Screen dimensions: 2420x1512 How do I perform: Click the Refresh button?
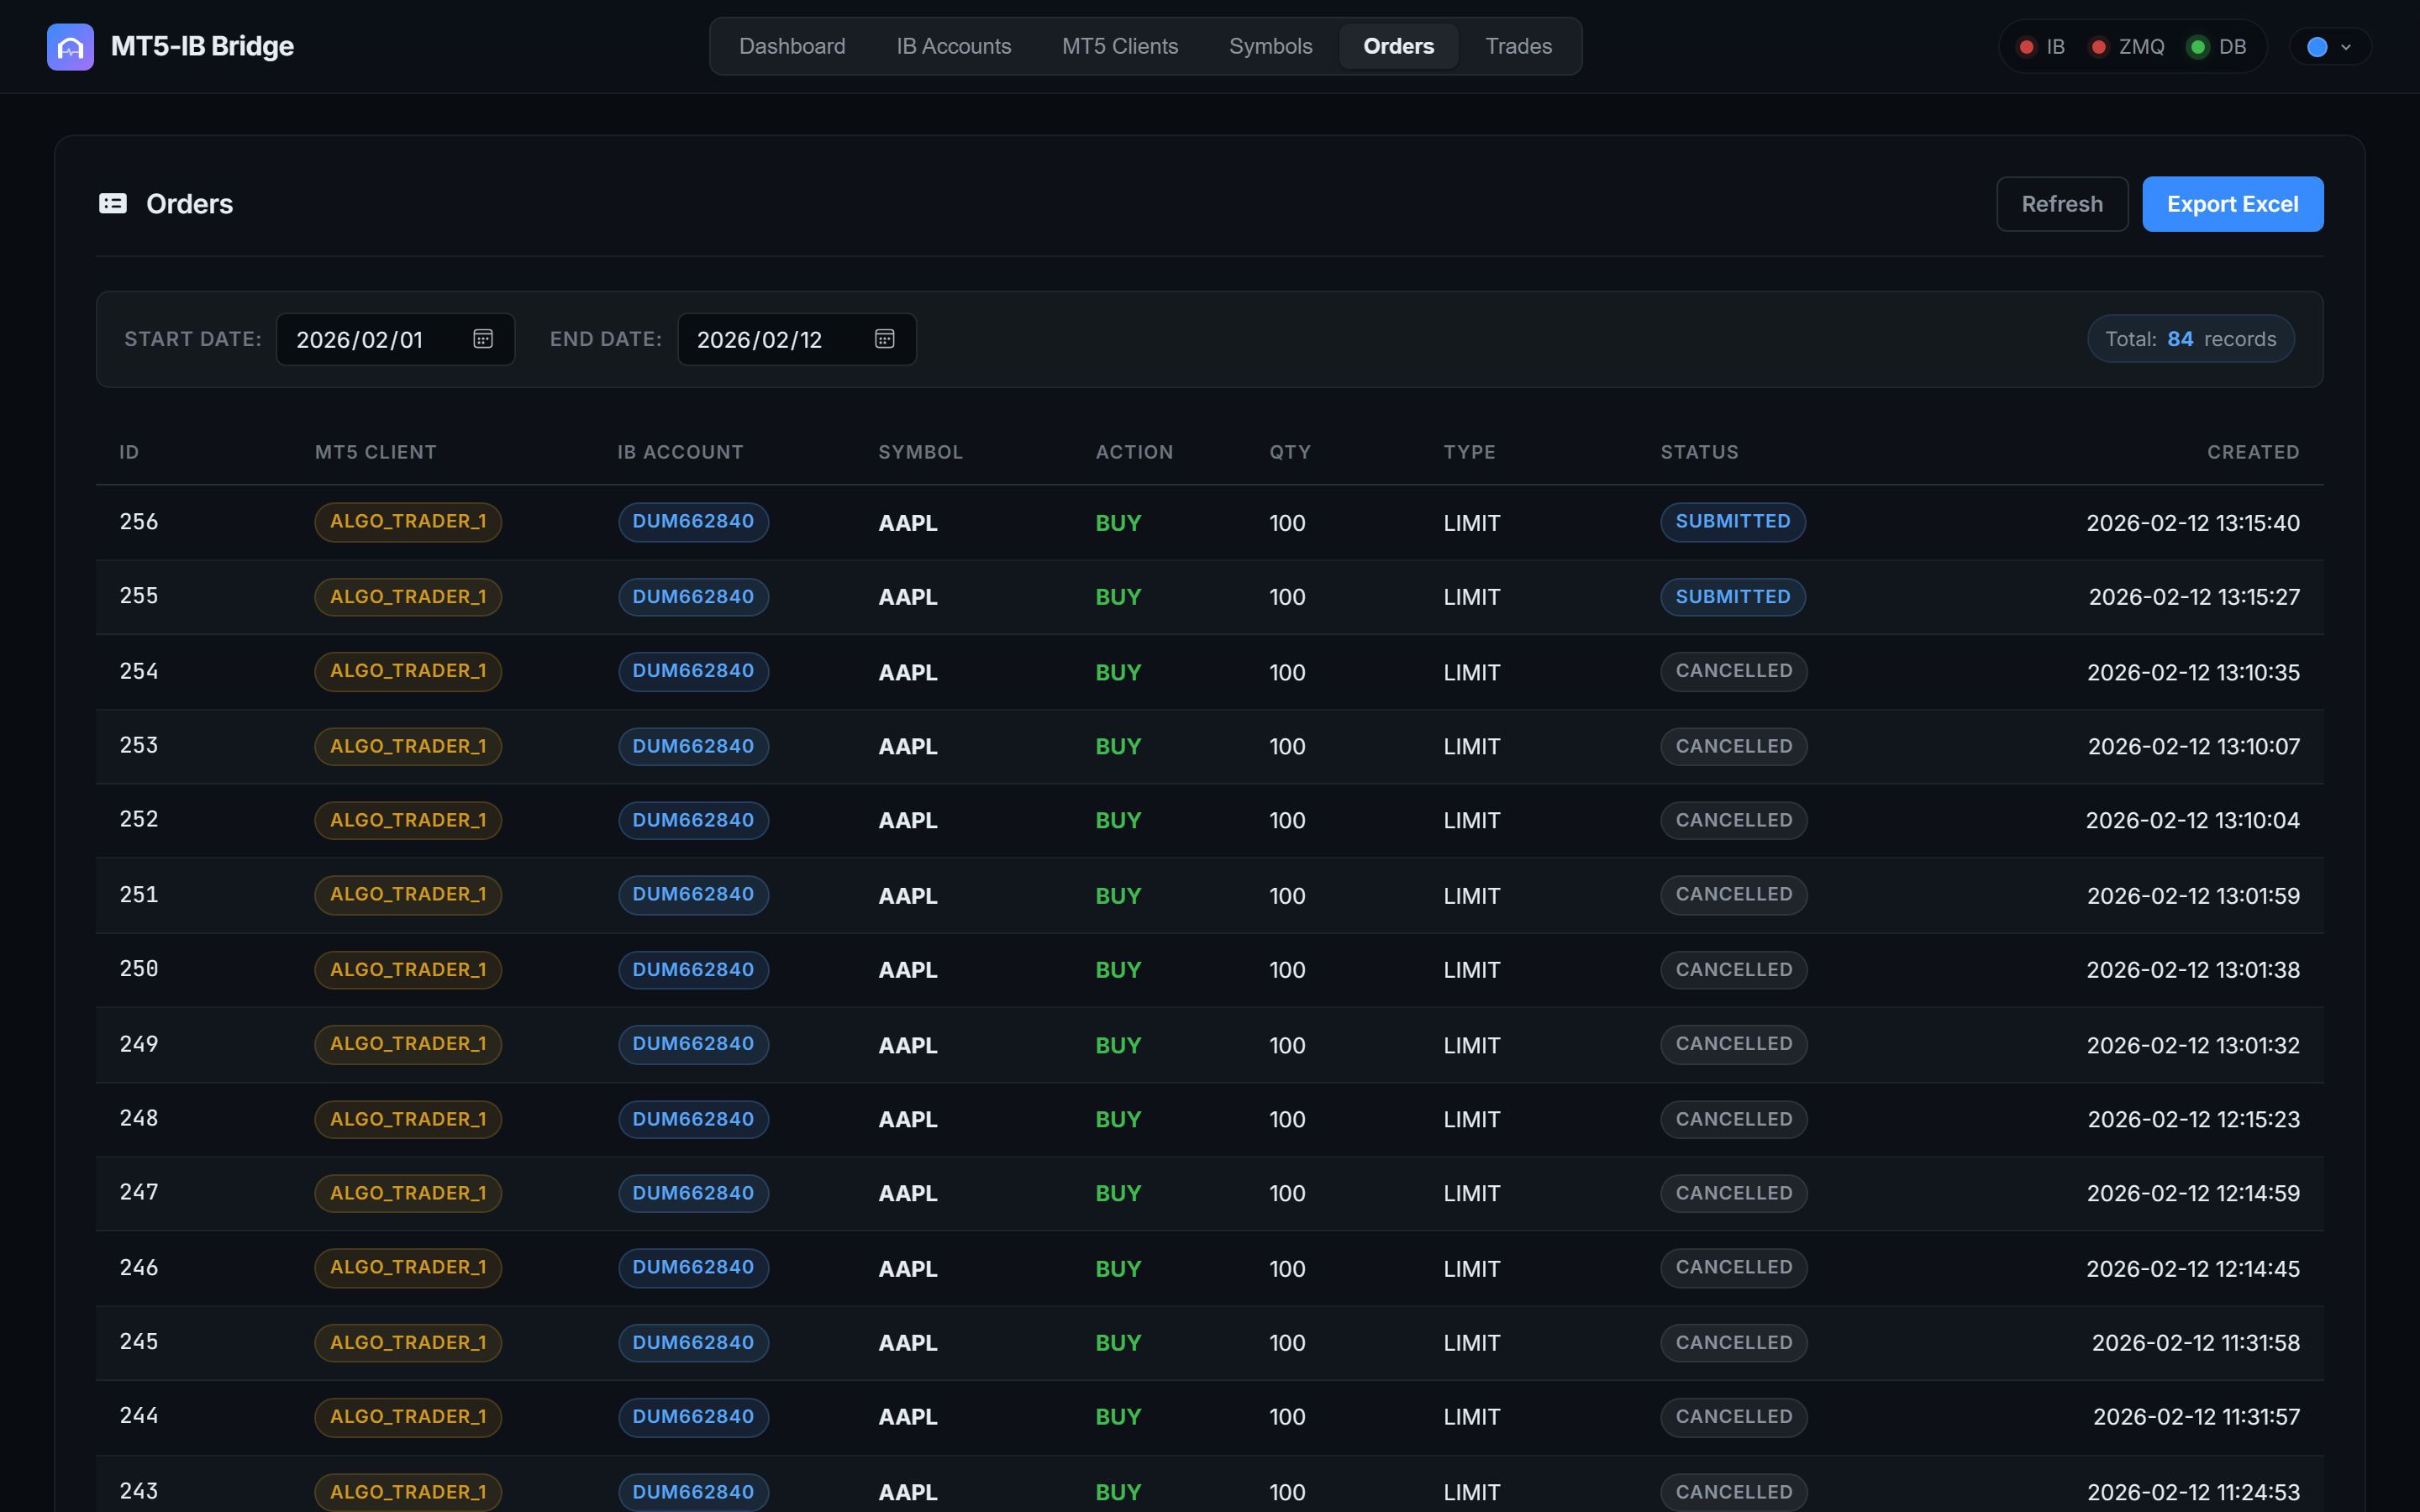click(x=2061, y=203)
